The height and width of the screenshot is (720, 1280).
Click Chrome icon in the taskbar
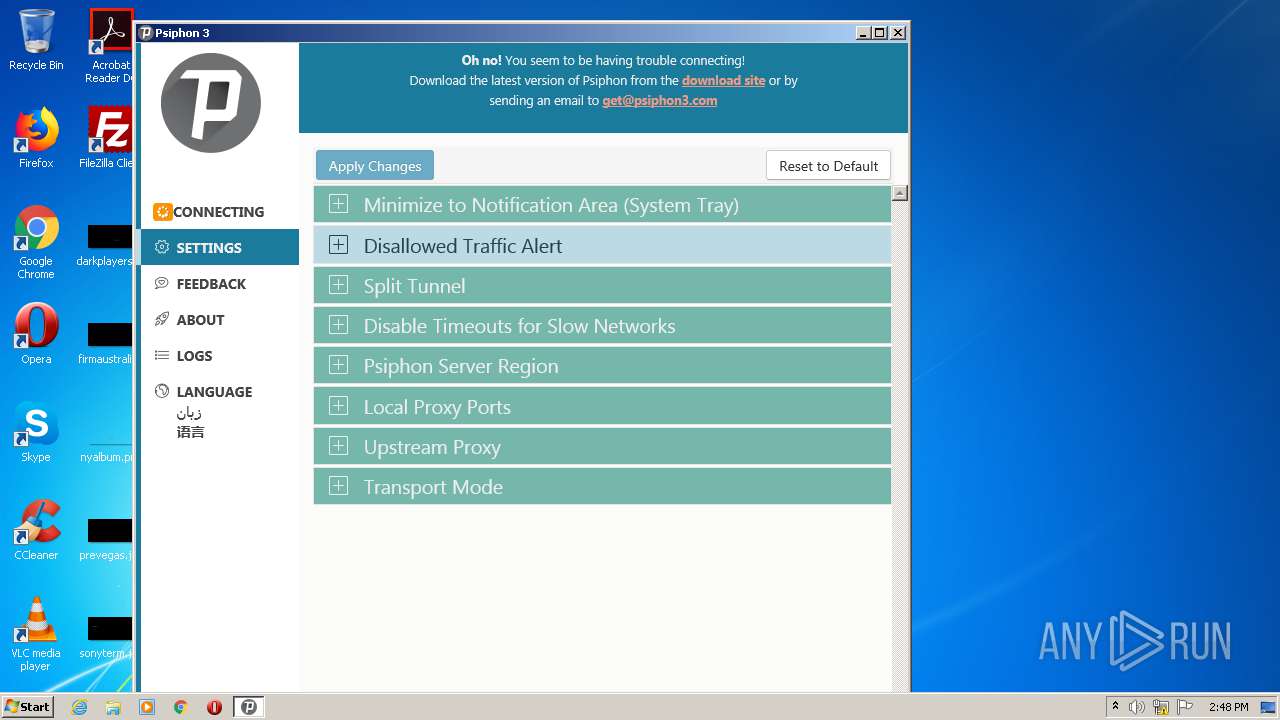181,707
